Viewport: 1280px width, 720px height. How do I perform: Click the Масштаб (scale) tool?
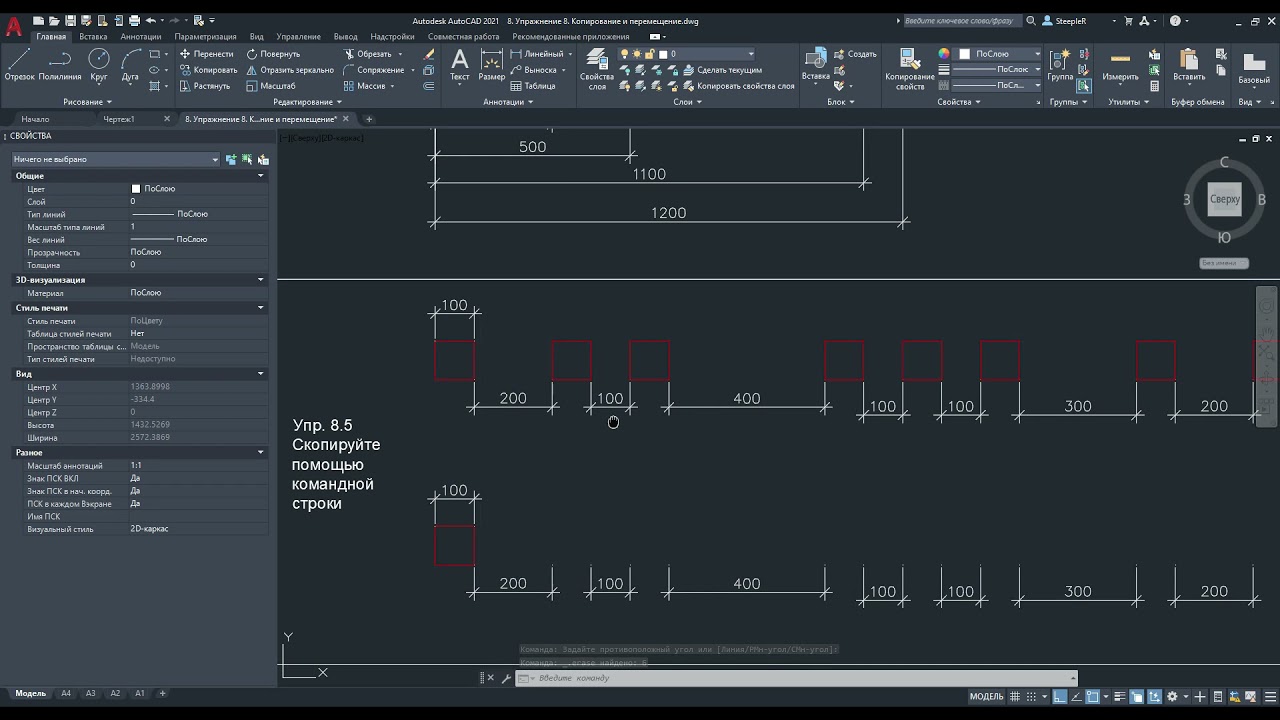(270, 86)
